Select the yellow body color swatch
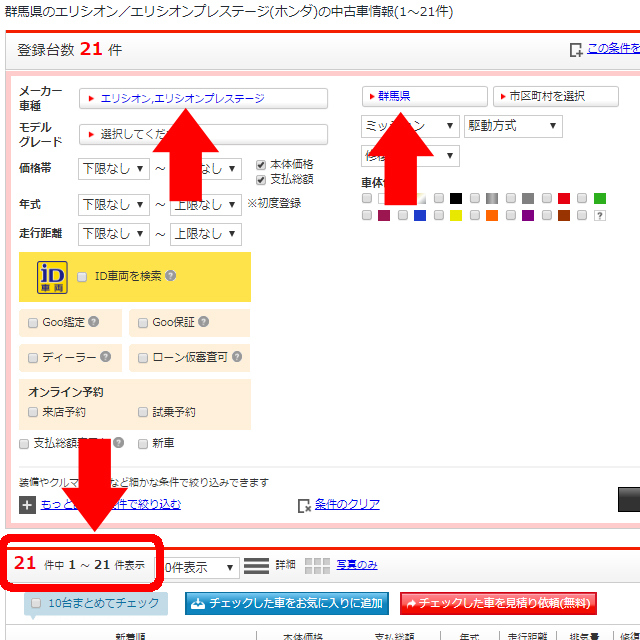 [x=456, y=216]
